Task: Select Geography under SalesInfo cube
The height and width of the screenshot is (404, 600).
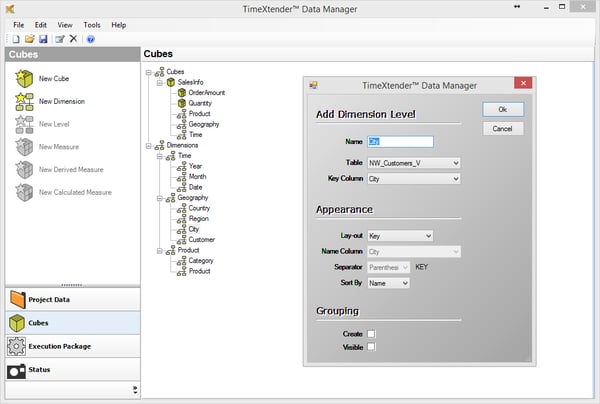Action: click(204, 124)
